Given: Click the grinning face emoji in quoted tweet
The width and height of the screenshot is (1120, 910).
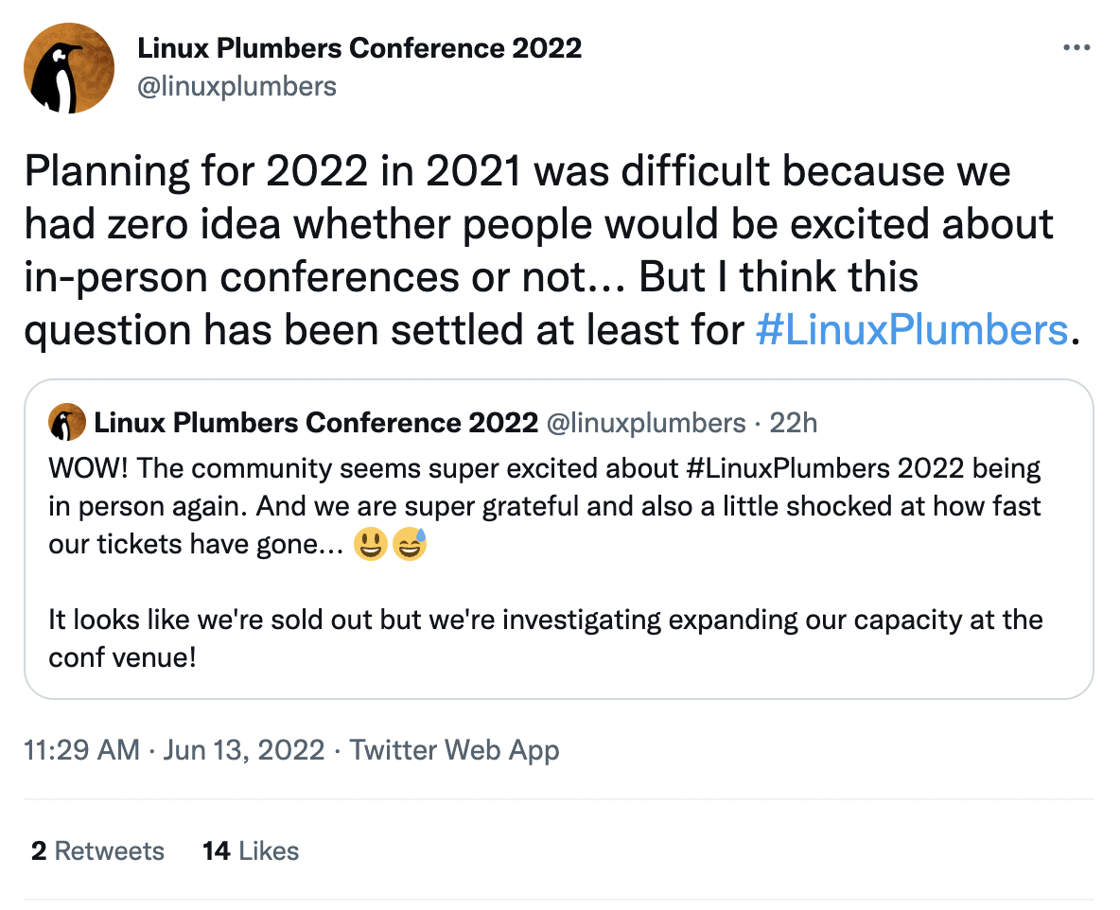Looking at the screenshot, I should pos(370,546).
